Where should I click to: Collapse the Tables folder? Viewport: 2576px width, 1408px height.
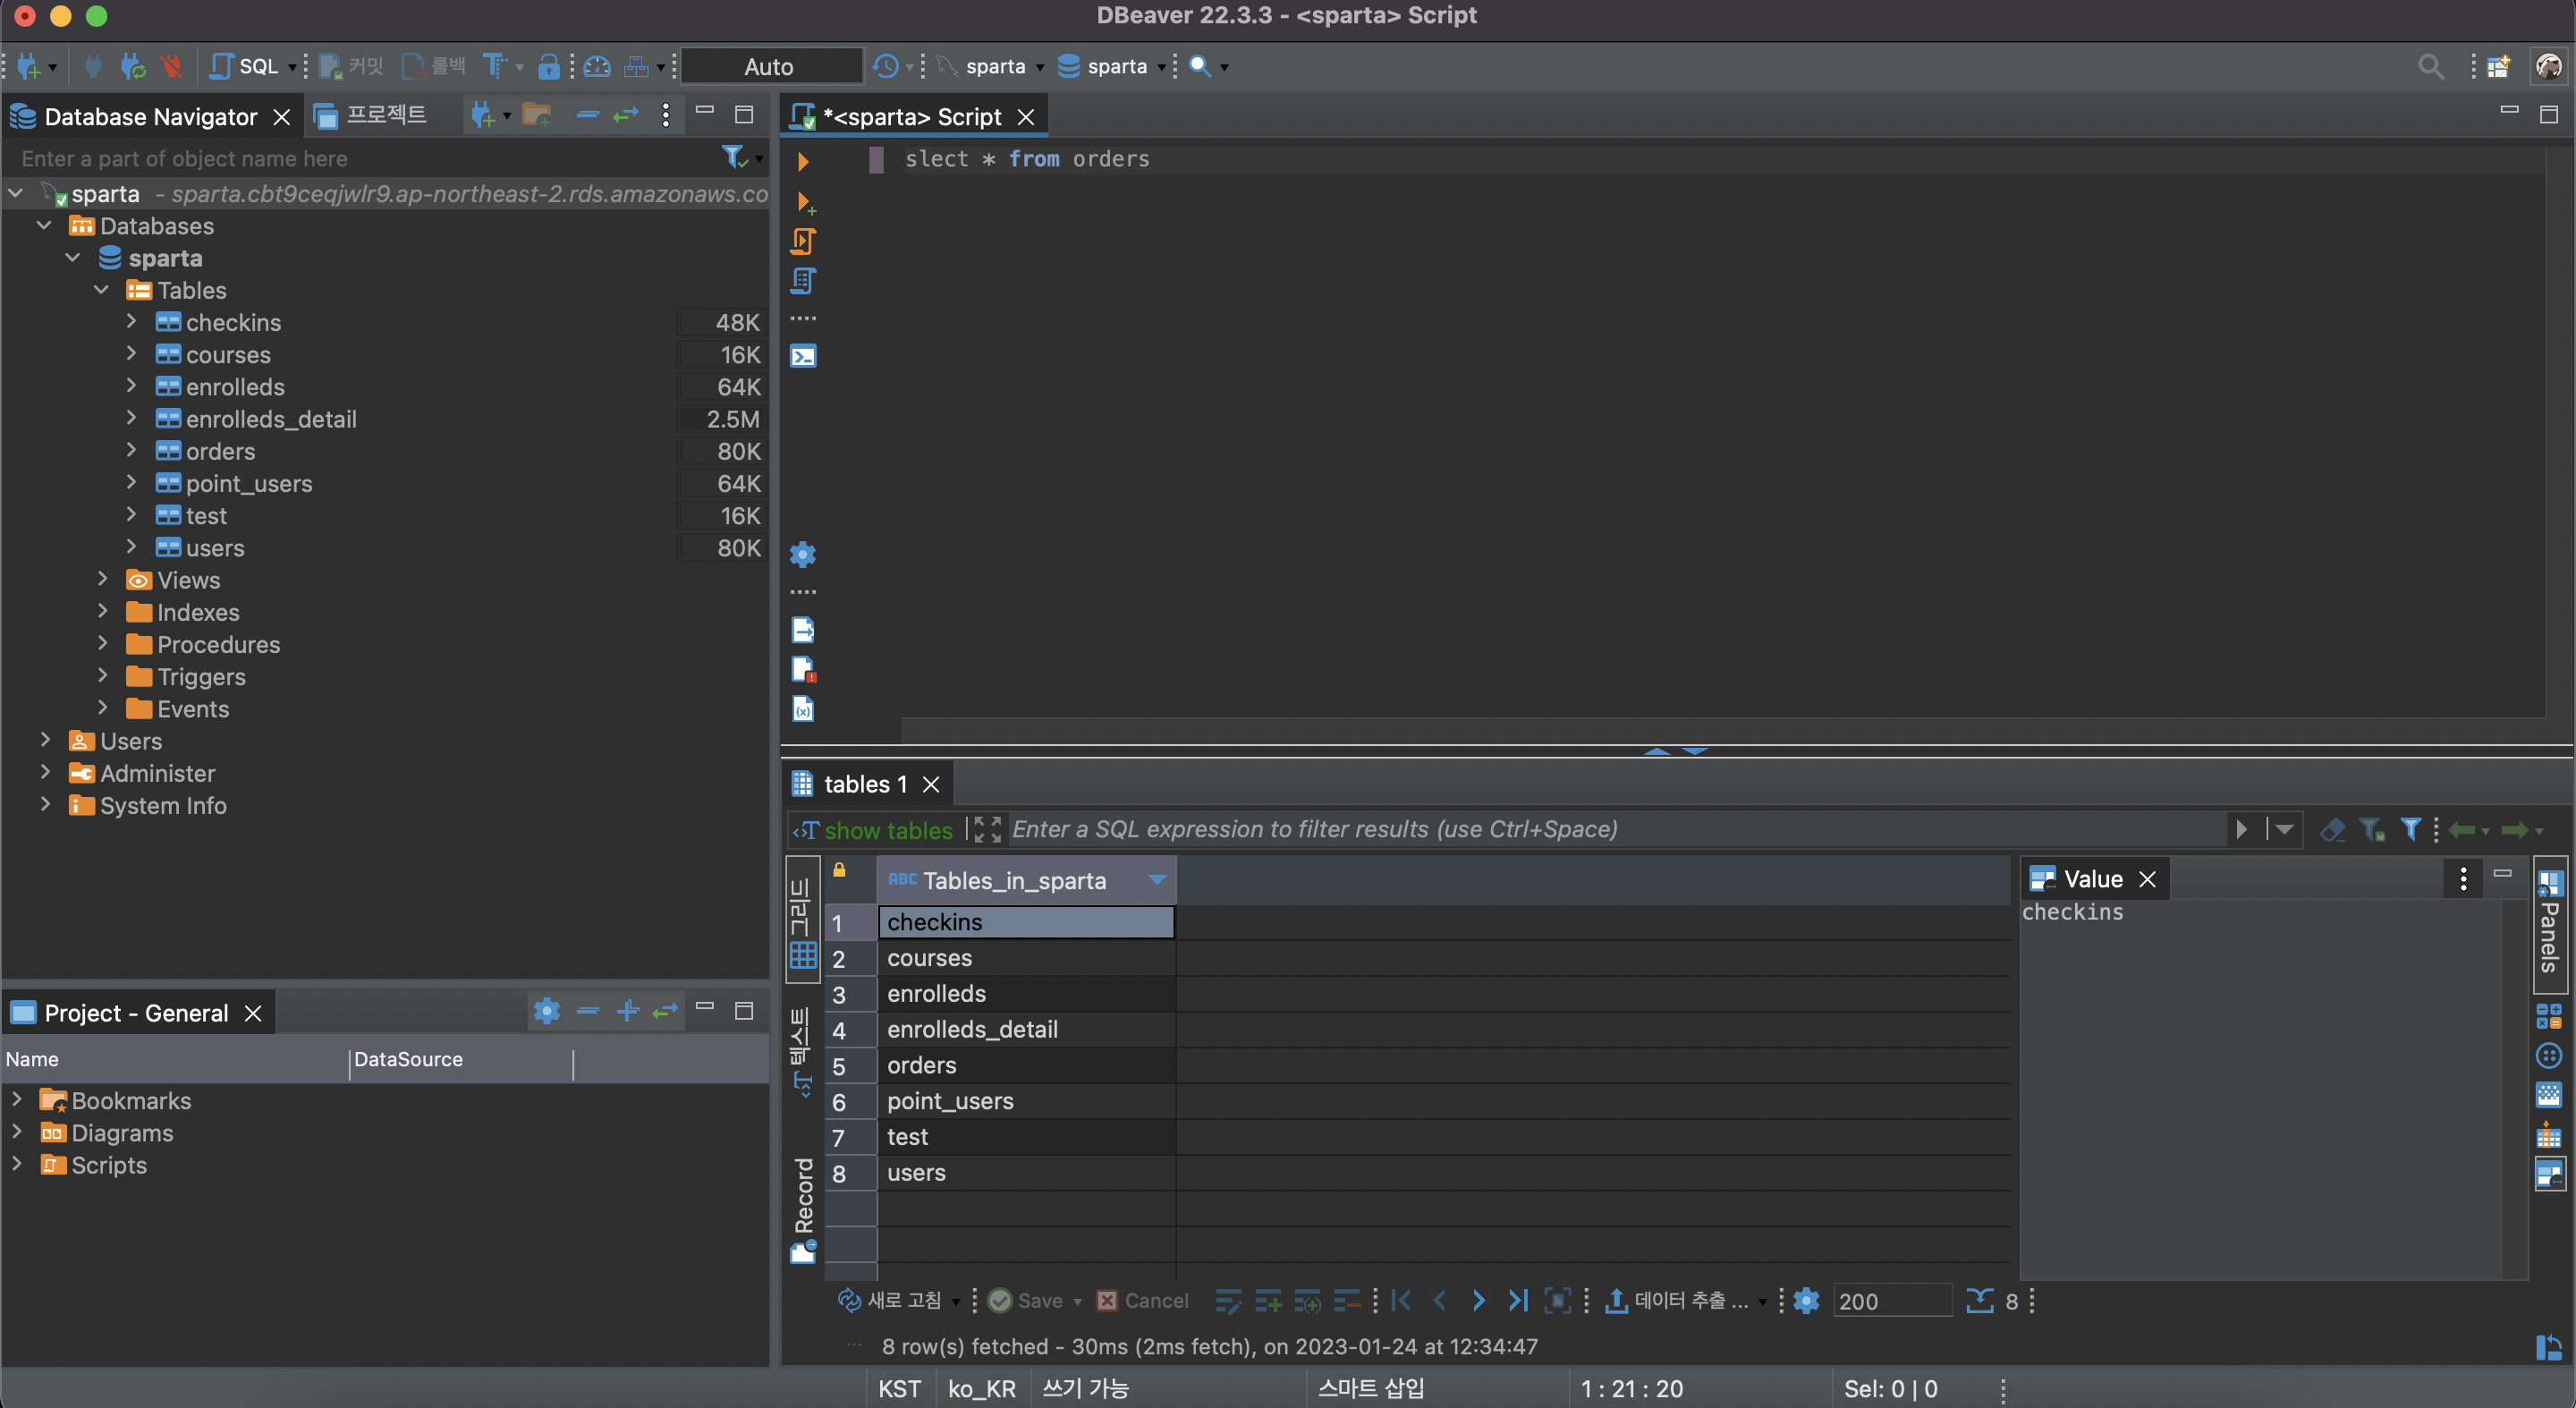pyautogui.click(x=102, y=289)
